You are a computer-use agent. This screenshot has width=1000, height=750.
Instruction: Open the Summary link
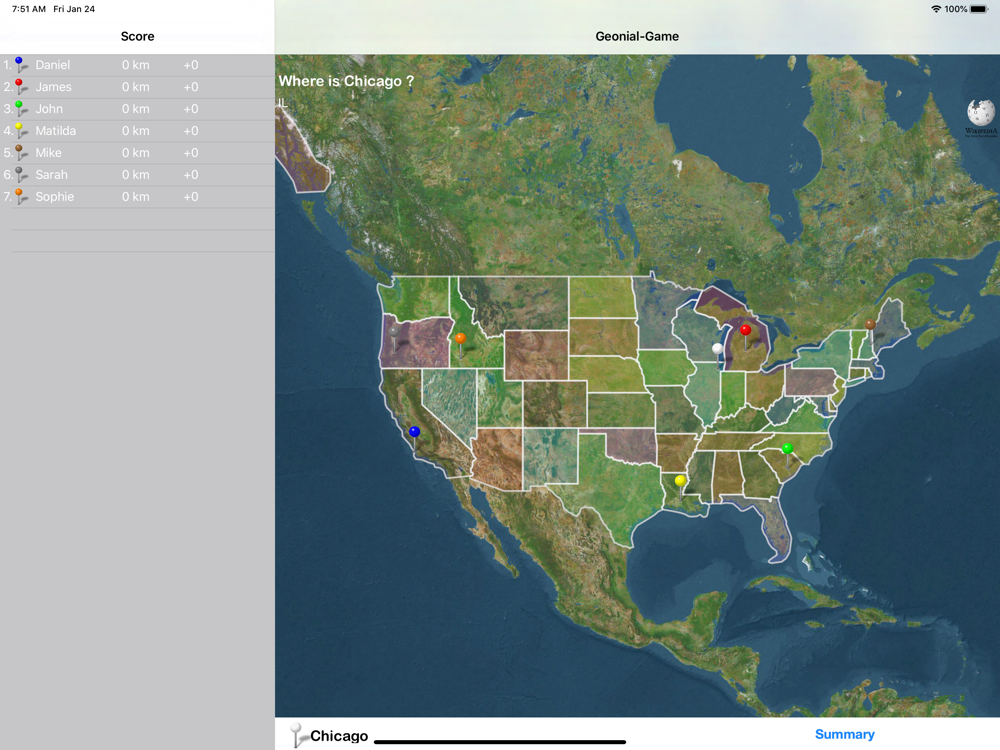tap(844, 734)
